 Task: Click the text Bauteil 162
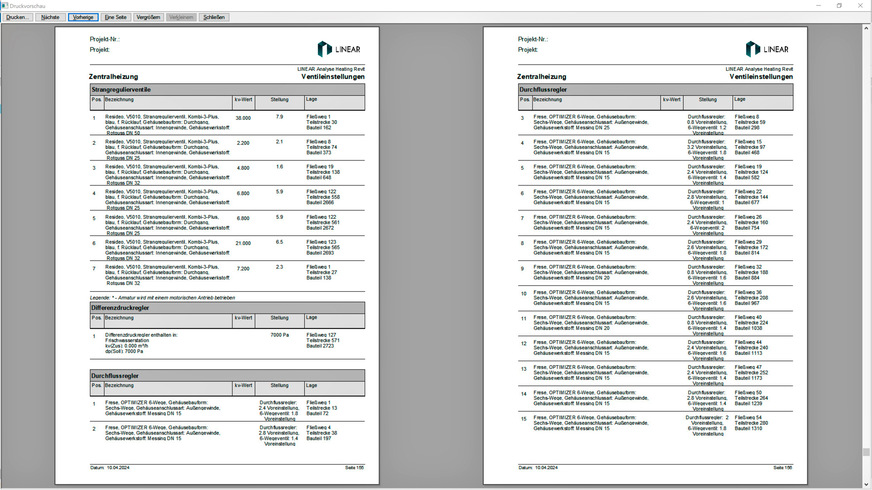(x=319, y=128)
